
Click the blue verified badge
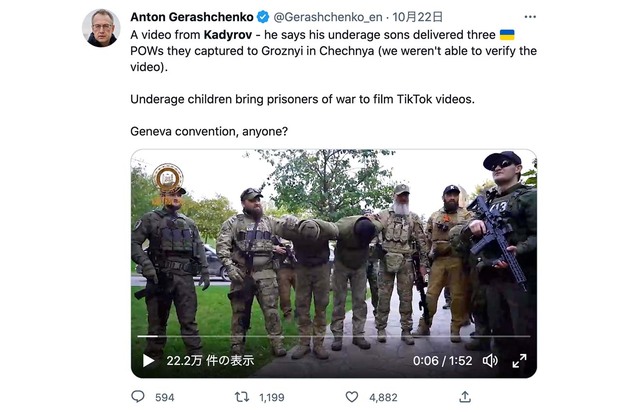click(x=262, y=17)
